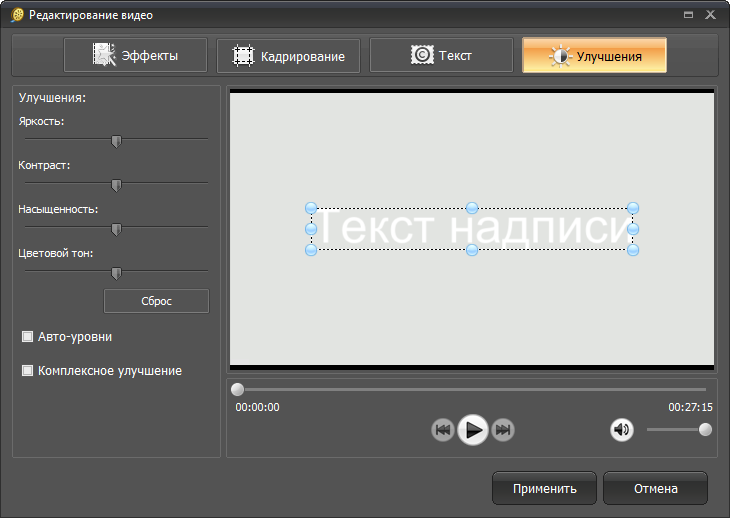
Task: Switch to the Кадрирование tab
Action: (x=288, y=56)
